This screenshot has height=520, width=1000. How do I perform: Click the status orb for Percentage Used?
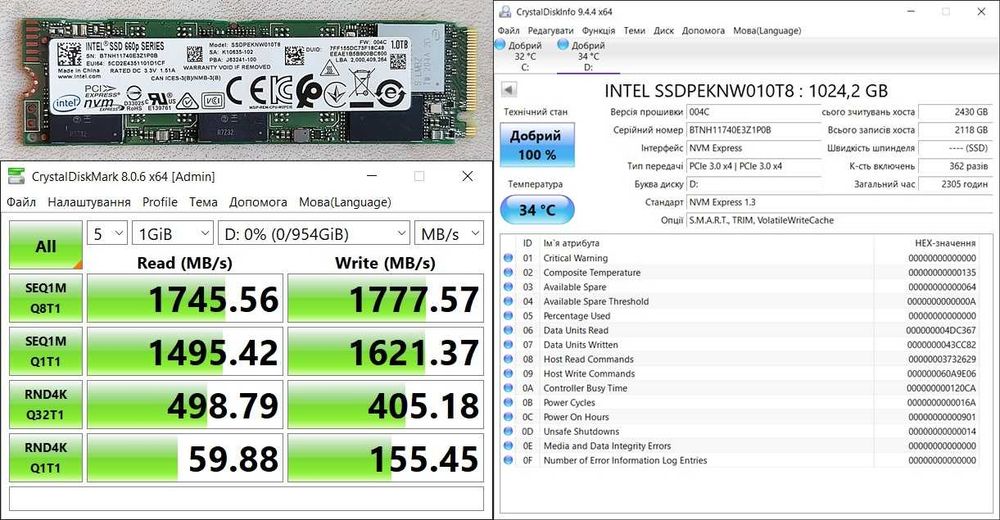(508, 316)
